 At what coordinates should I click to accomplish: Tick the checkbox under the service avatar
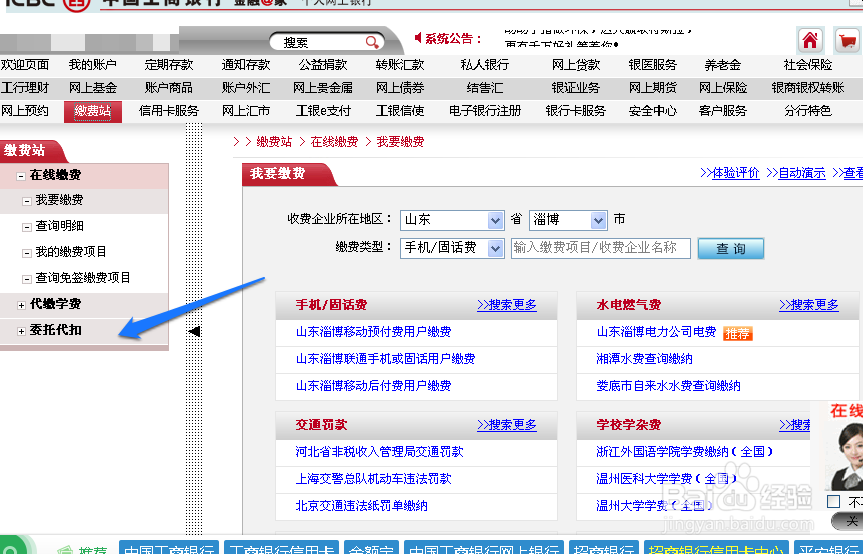tap(833, 501)
